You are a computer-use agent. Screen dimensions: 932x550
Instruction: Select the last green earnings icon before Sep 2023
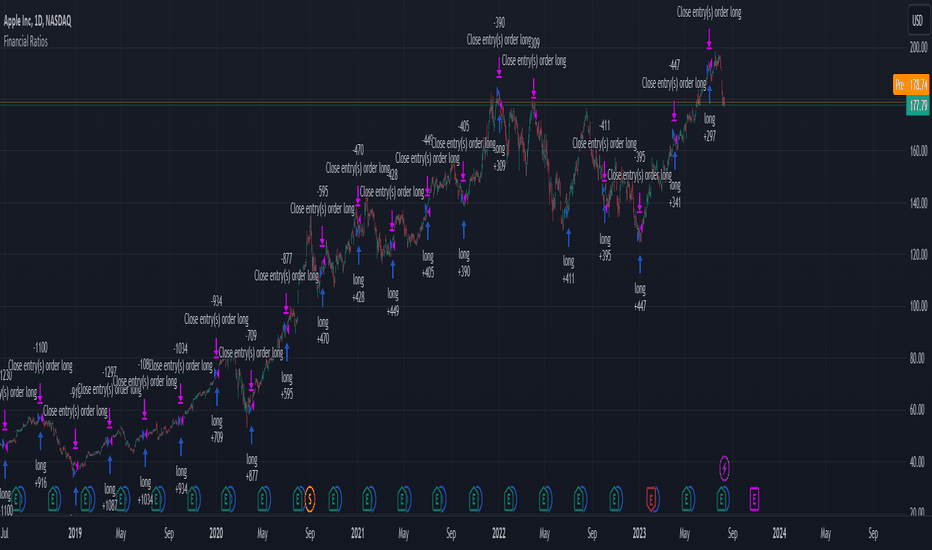(722, 499)
